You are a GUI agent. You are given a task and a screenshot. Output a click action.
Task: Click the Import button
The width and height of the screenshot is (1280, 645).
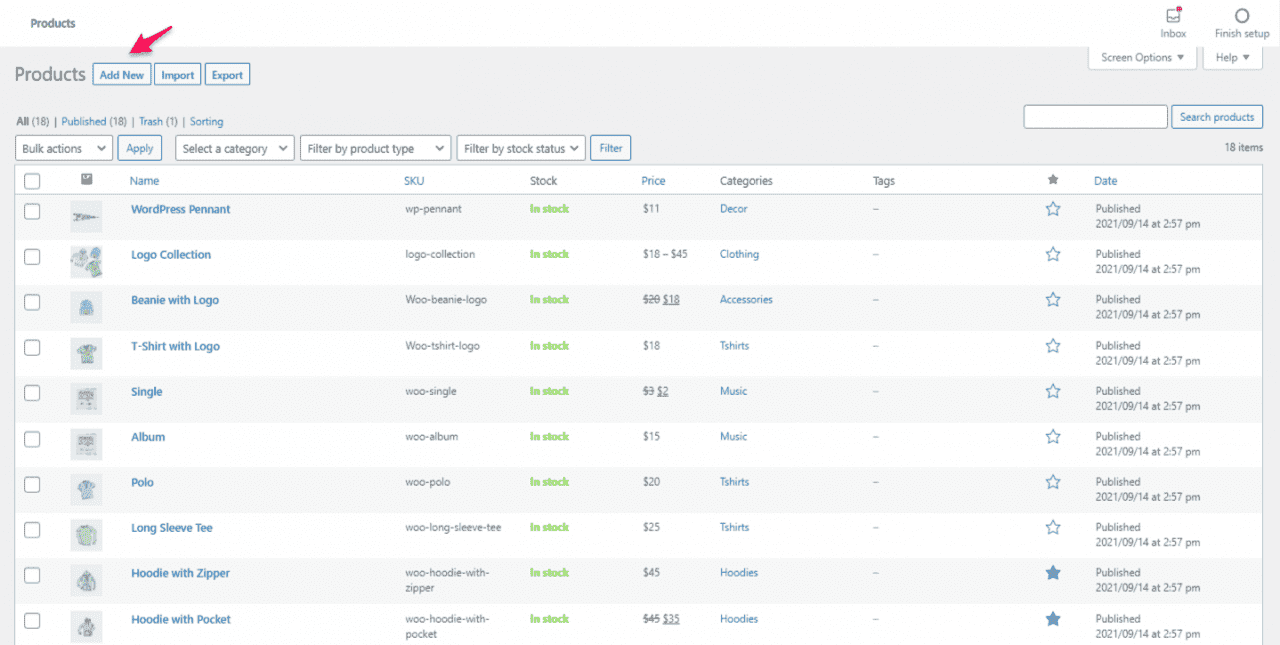178,75
